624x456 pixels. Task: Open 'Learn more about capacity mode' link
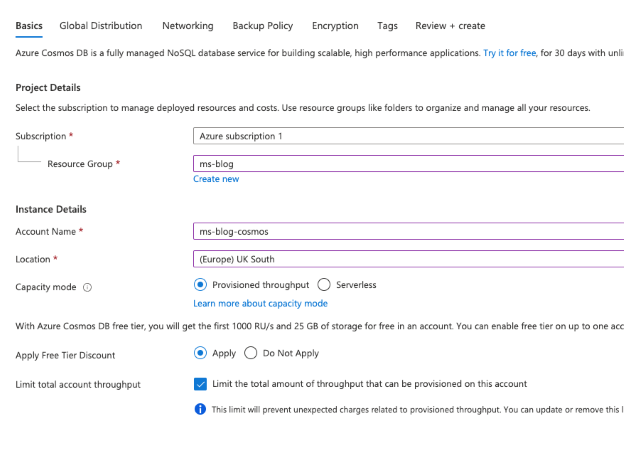click(x=260, y=304)
